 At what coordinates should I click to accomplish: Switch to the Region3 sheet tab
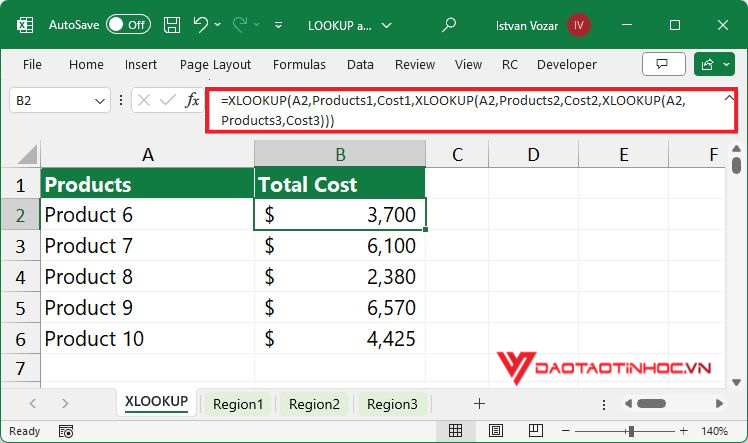tap(392, 404)
